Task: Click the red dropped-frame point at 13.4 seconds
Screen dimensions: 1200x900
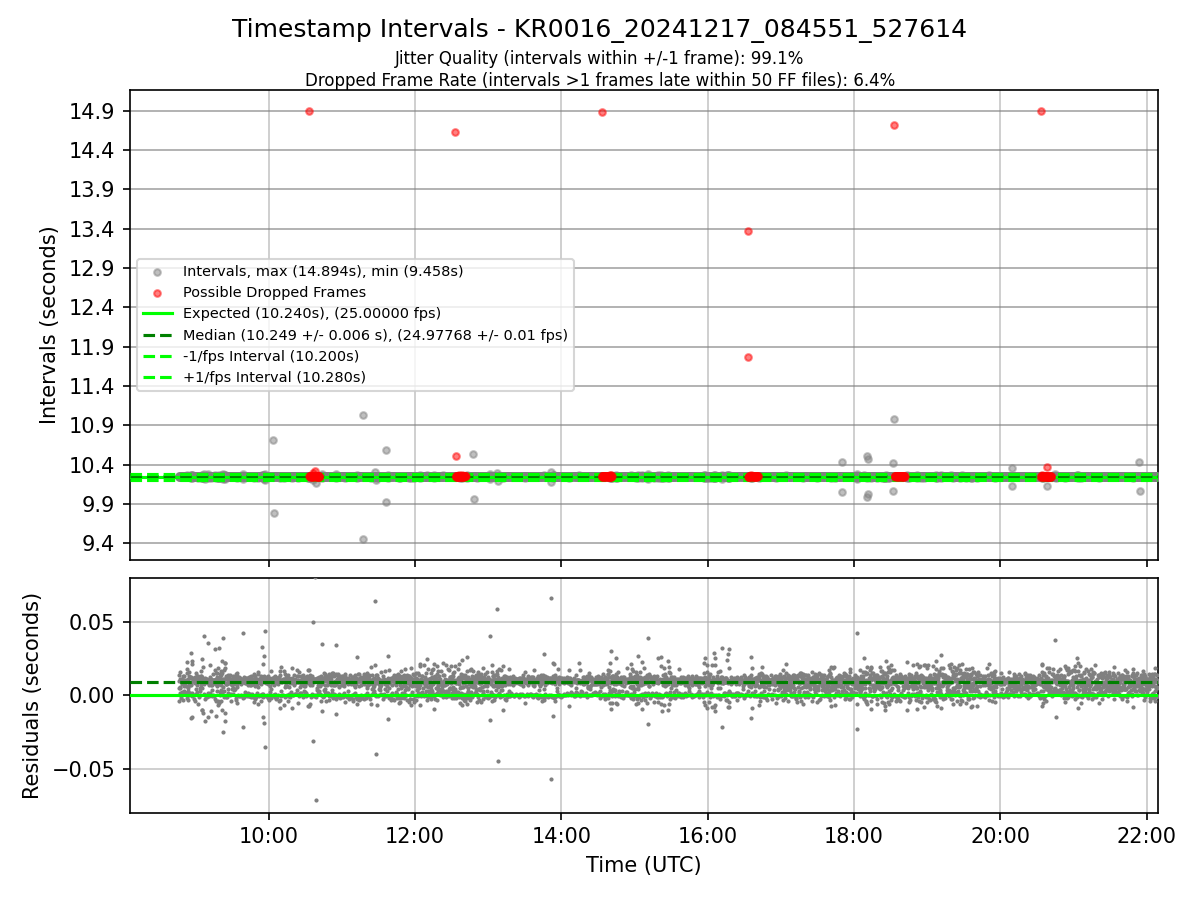Action: click(x=748, y=231)
